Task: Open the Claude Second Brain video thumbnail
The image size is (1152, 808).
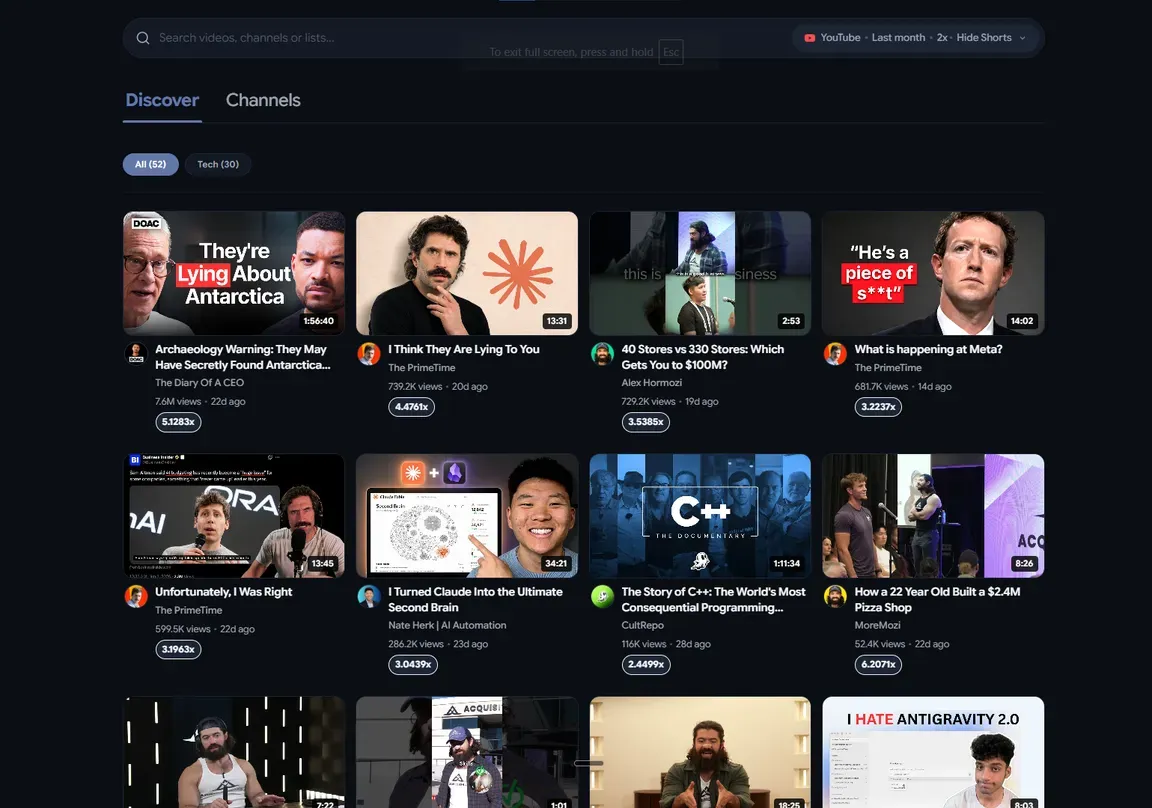Action: click(x=467, y=516)
